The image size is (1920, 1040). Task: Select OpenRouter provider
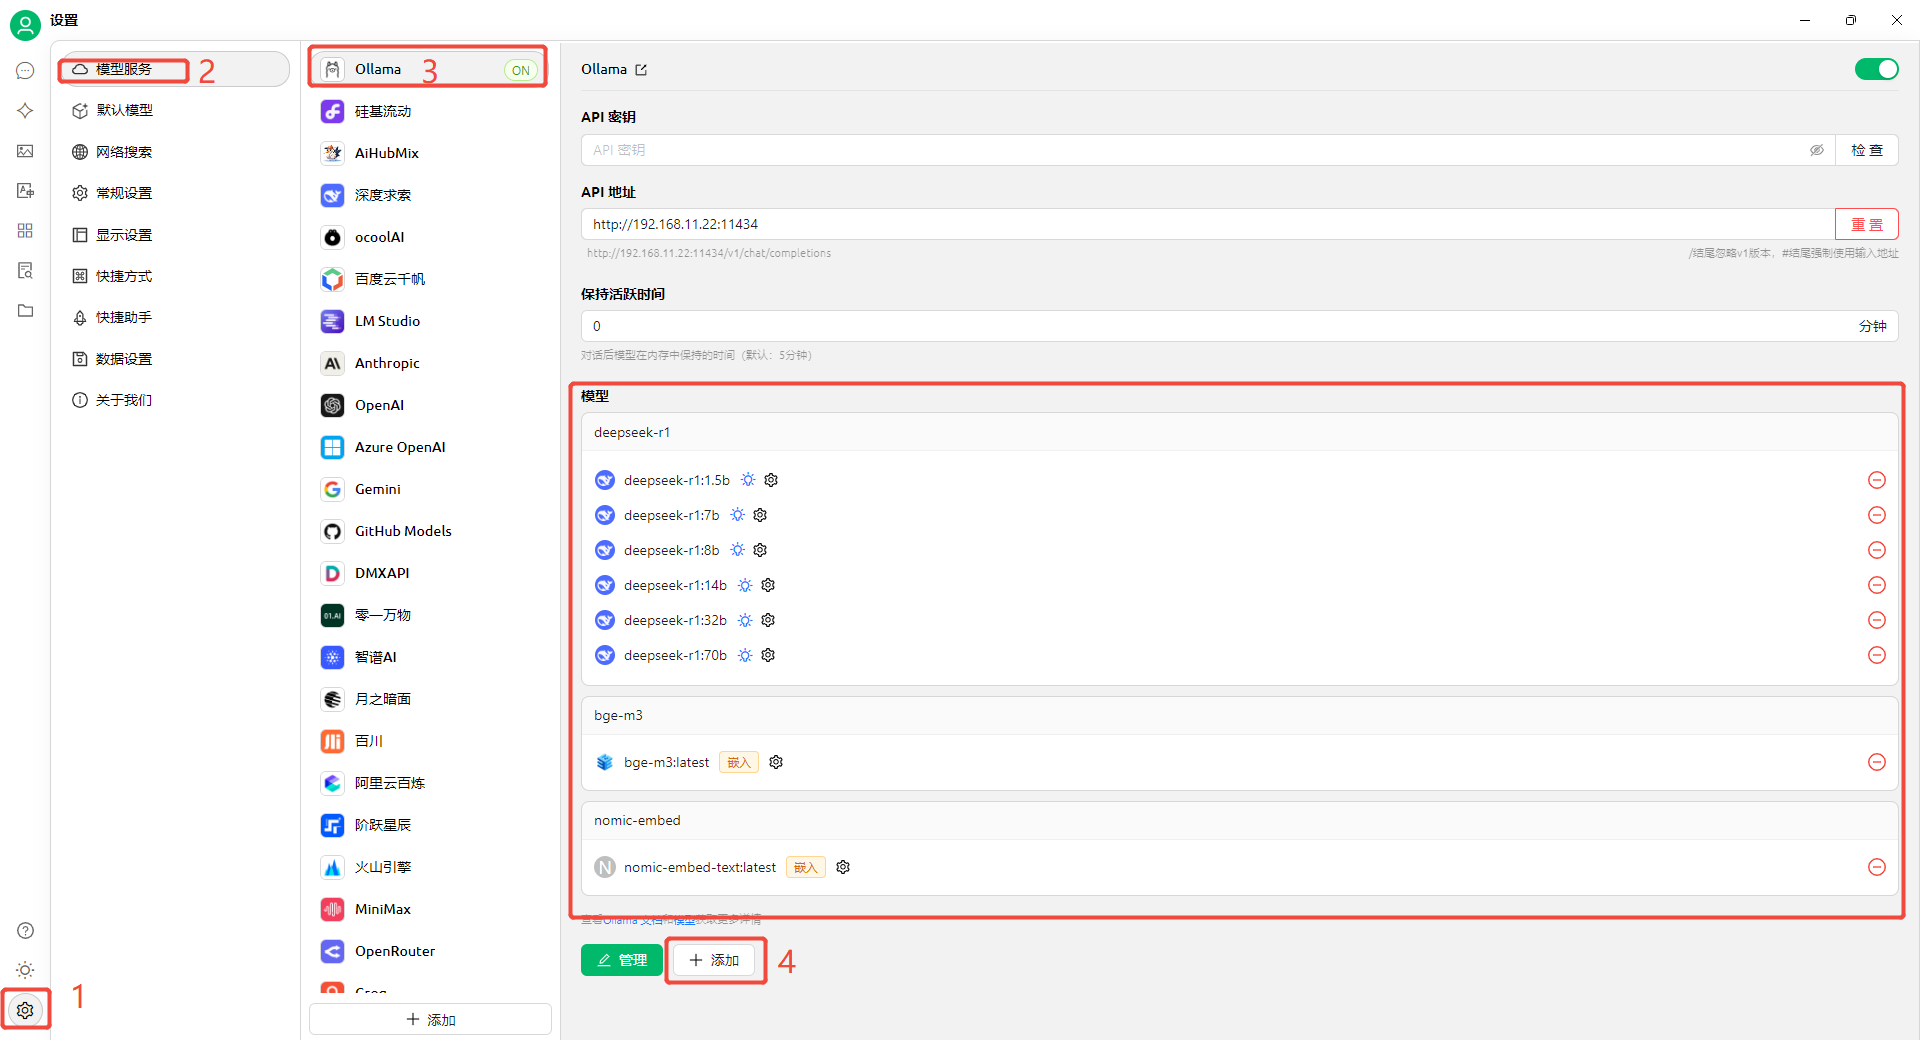coord(430,951)
